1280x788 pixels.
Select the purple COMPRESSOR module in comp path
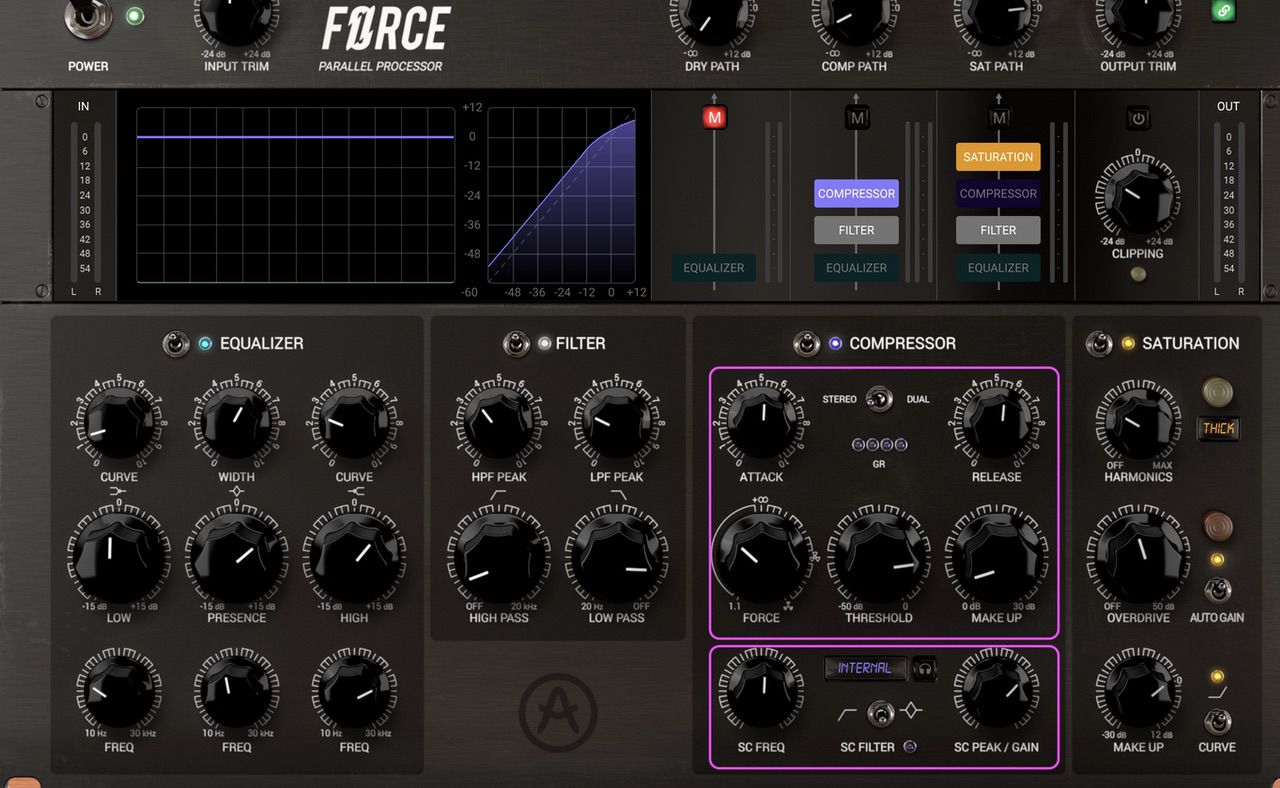click(856, 194)
